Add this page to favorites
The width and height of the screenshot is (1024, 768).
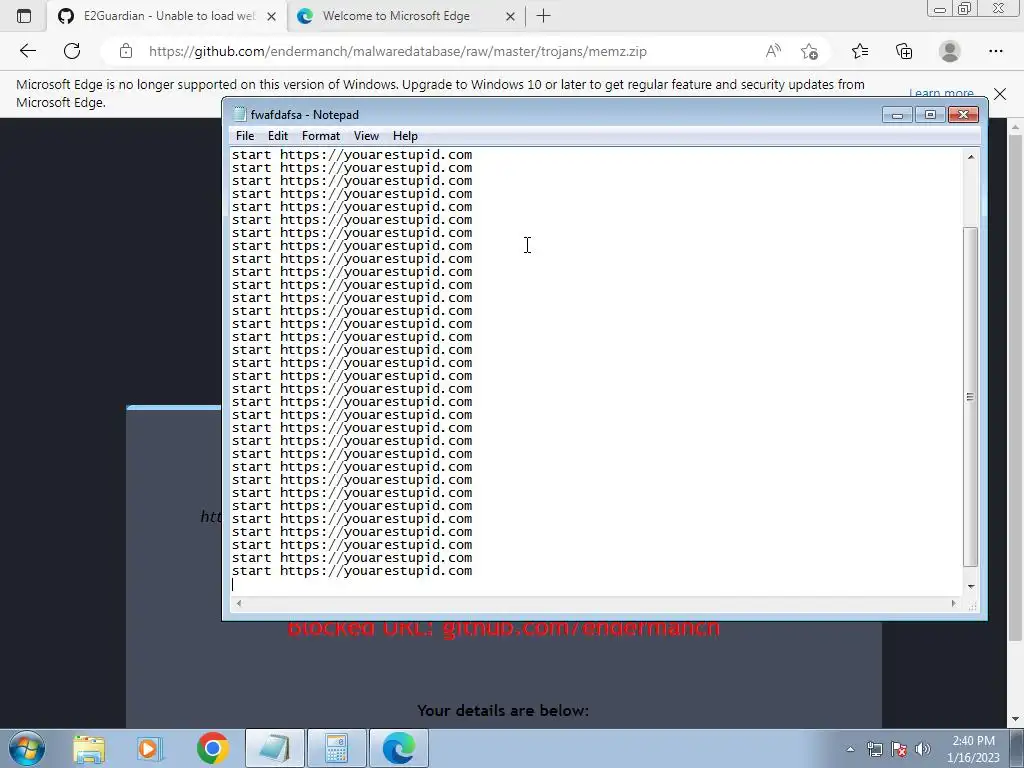(810, 52)
